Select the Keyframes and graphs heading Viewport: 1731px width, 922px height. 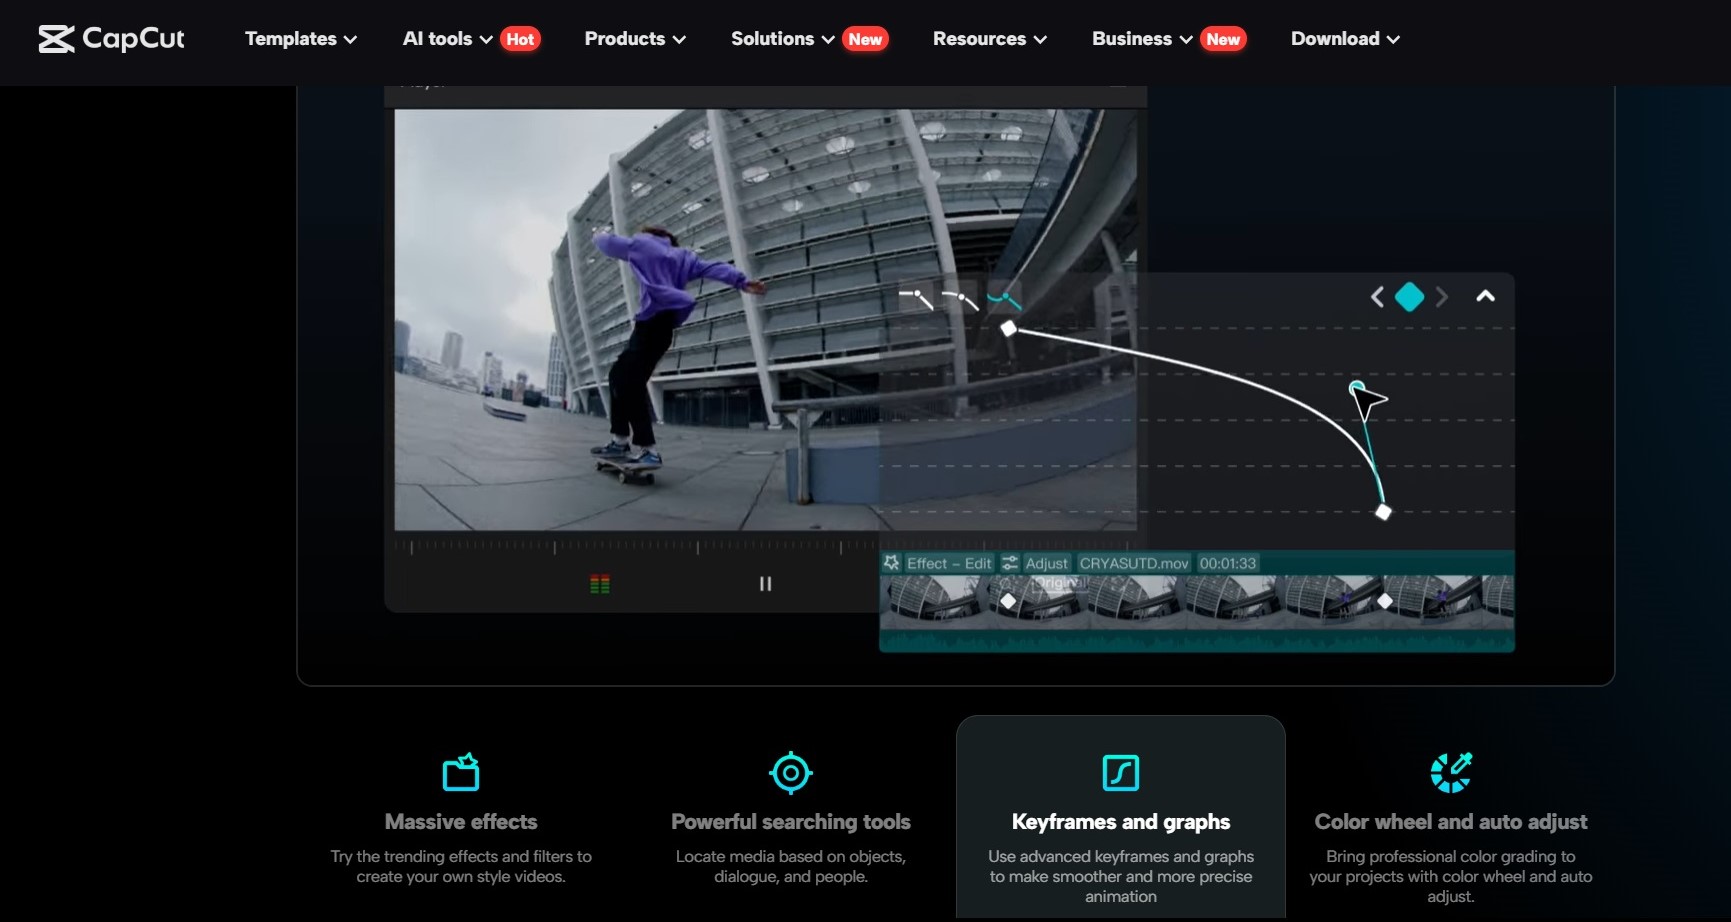pyautogui.click(x=1121, y=822)
